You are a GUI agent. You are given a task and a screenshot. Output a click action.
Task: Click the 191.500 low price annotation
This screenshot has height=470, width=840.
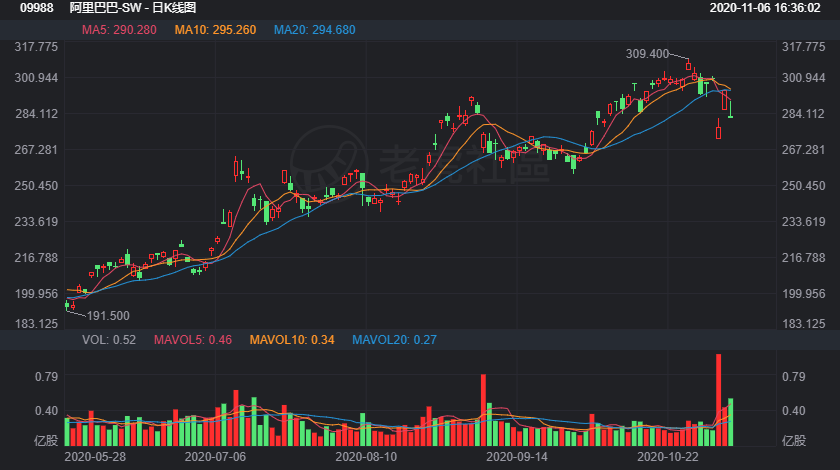point(108,316)
